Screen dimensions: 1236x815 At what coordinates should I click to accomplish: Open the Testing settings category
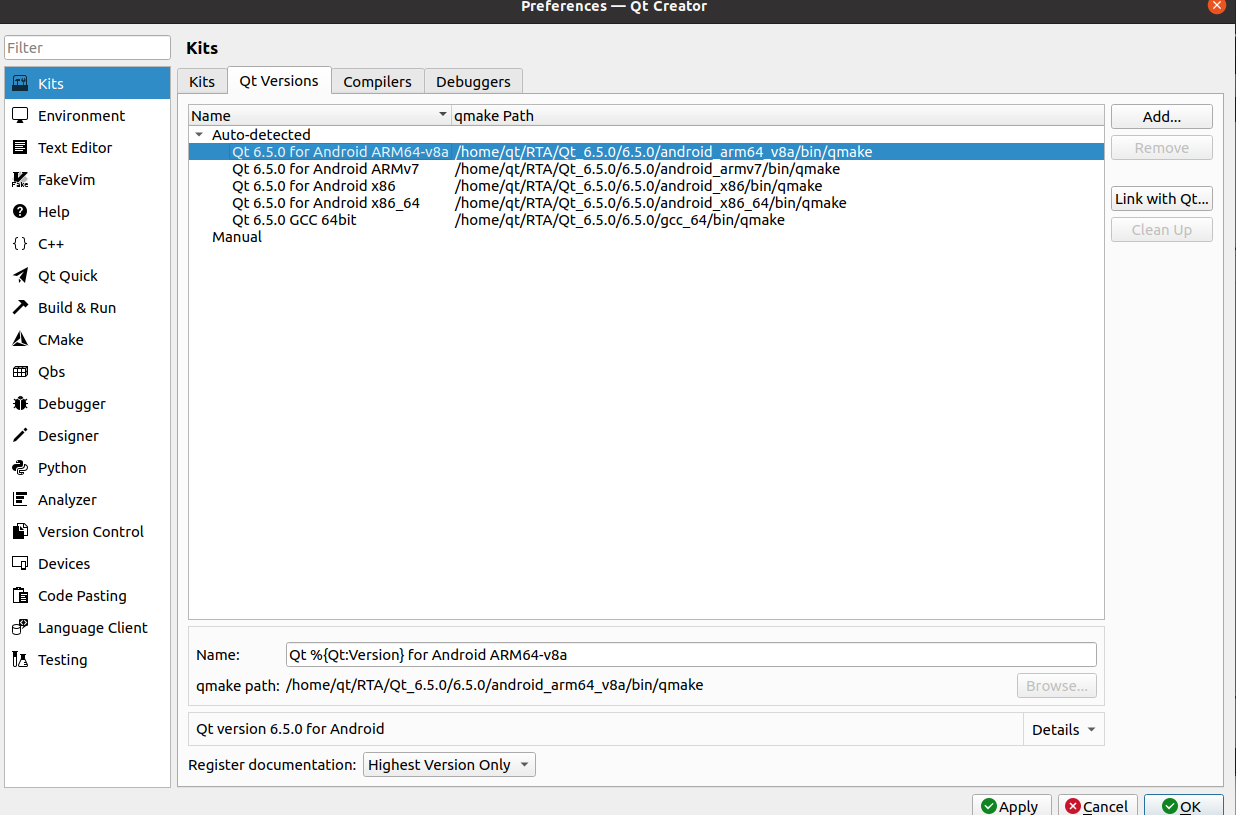[87, 660]
